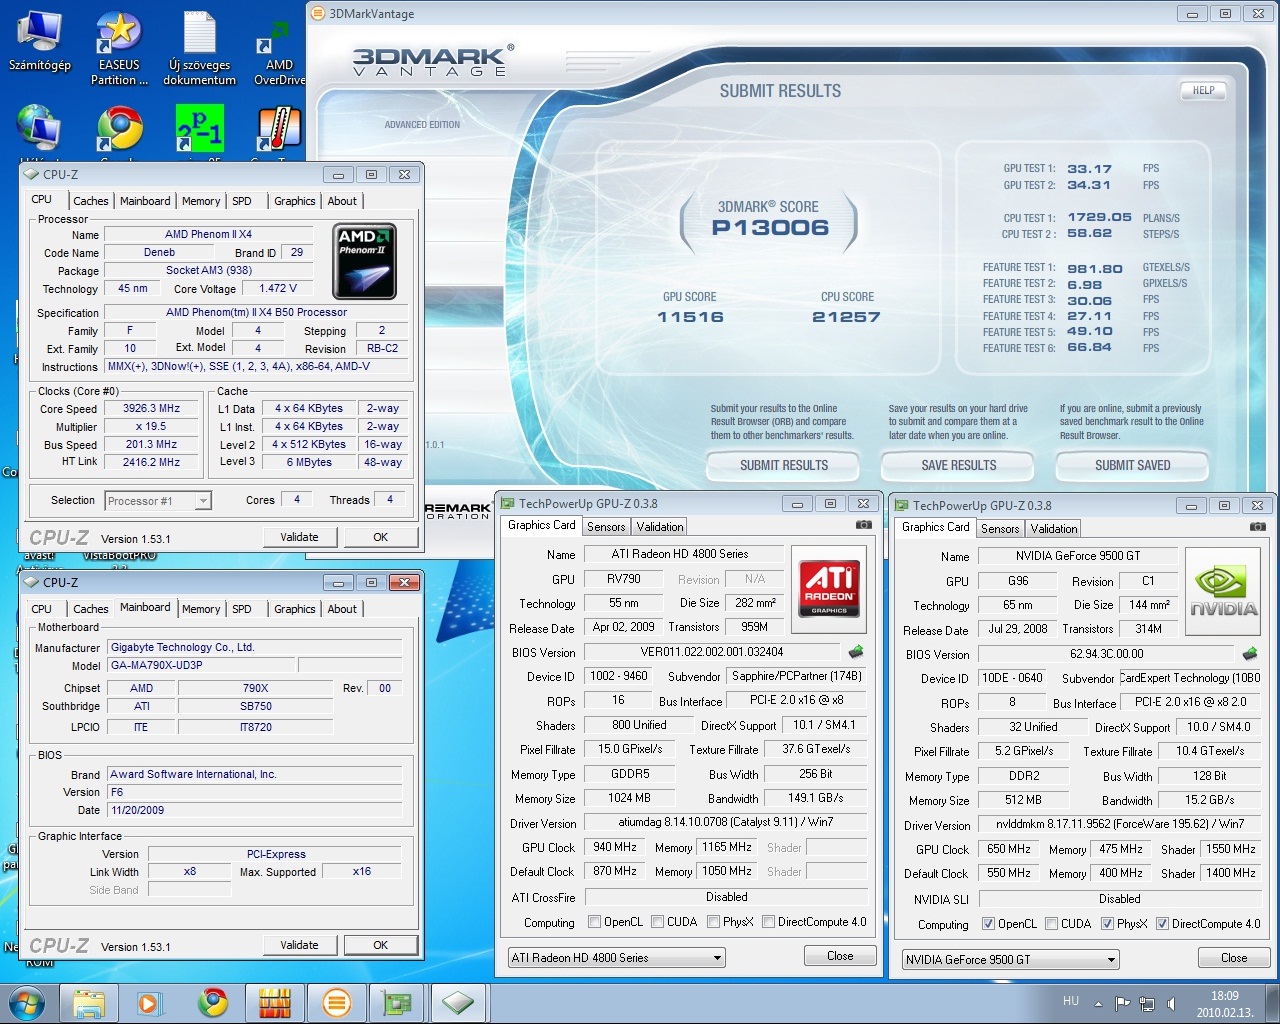Click the GA-MA790X-UD3P model field
Image resolution: width=1280 pixels, height=1024 pixels.
click(x=201, y=666)
